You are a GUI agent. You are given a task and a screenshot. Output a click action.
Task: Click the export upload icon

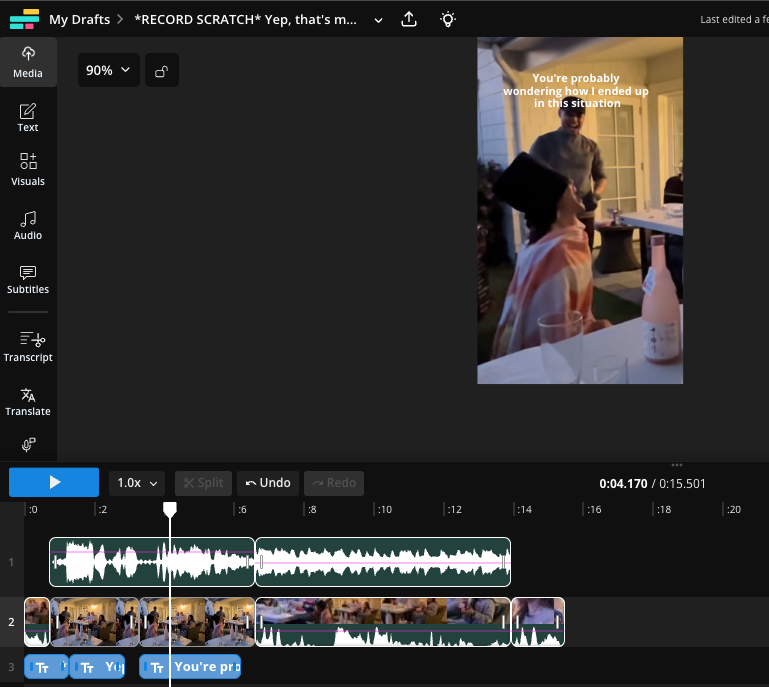(409, 20)
